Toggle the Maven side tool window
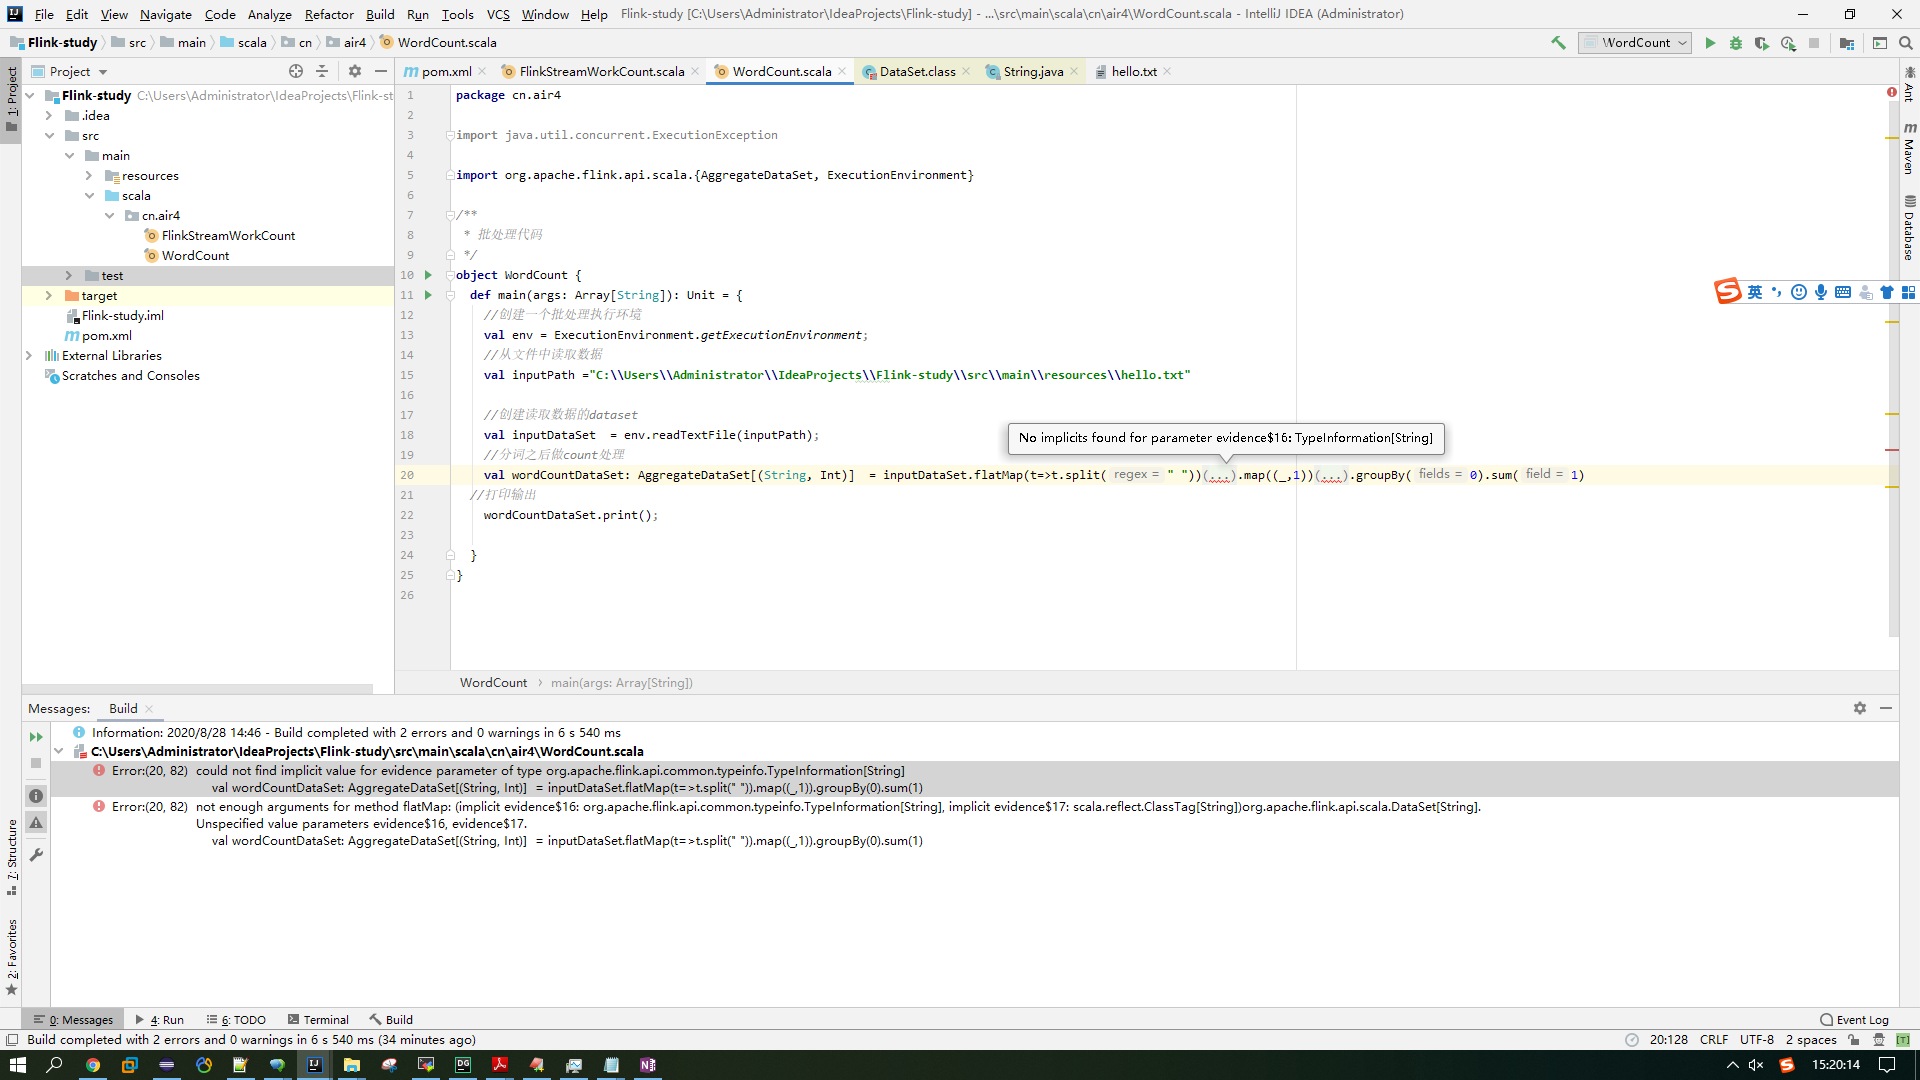The height and width of the screenshot is (1080, 1920). (x=1909, y=150)
